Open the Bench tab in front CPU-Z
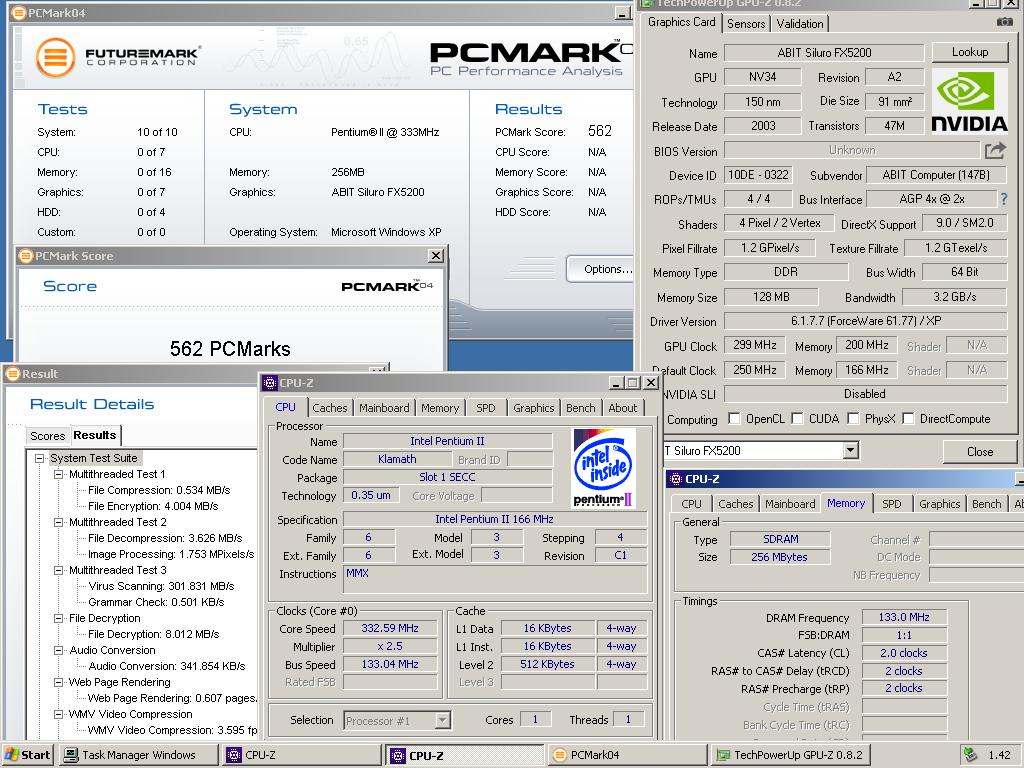1024x768 pixels. [x=581, y=408]
